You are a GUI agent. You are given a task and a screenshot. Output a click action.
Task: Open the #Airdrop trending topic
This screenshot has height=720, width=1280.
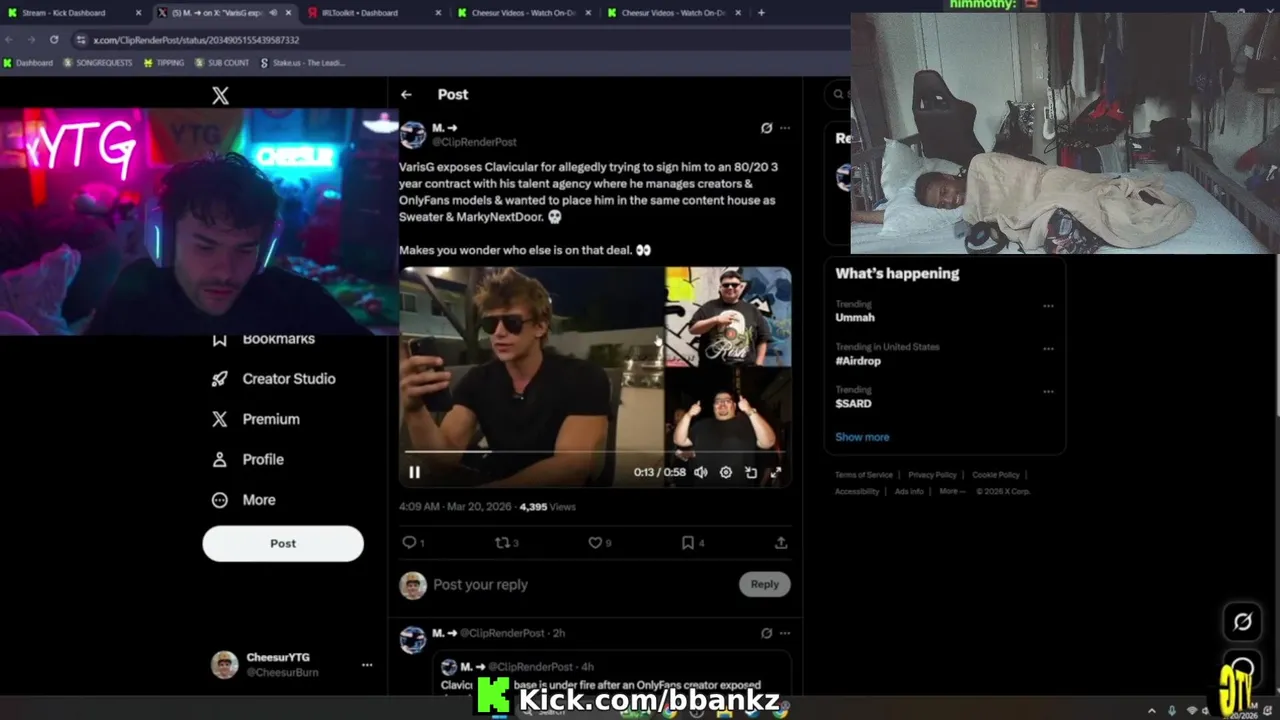858,360
